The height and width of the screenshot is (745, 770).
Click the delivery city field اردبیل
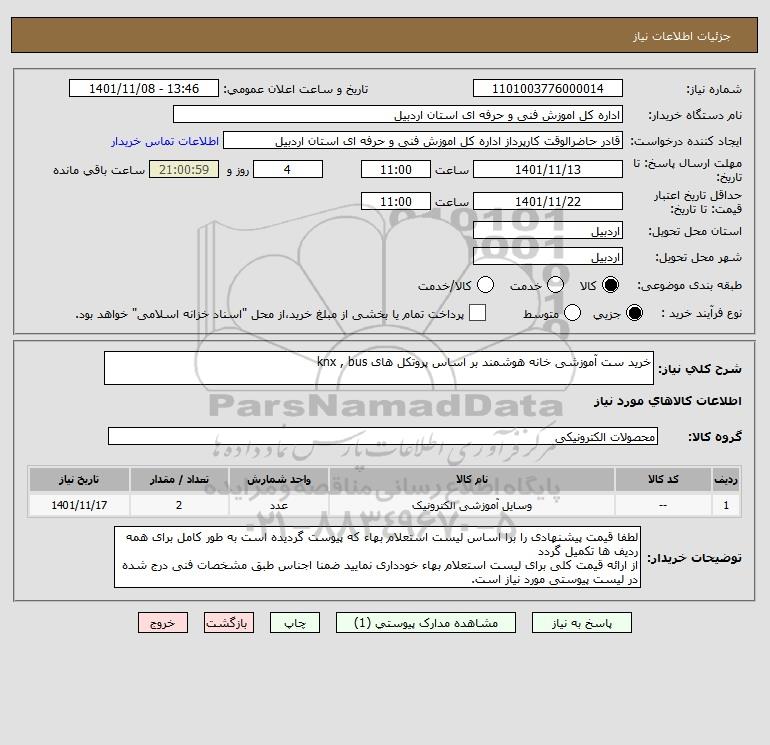[548, 256]
